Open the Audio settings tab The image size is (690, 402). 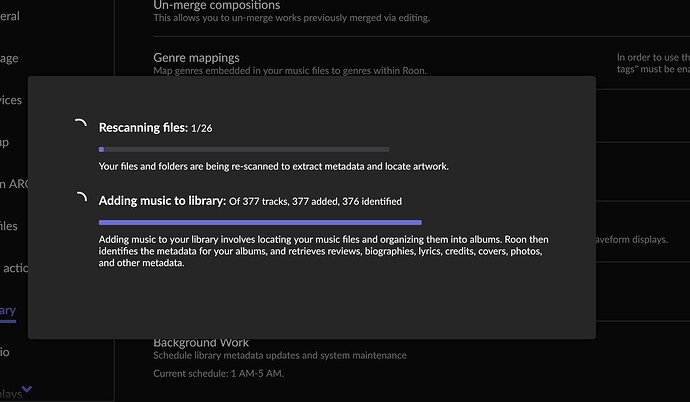point(8,351)
